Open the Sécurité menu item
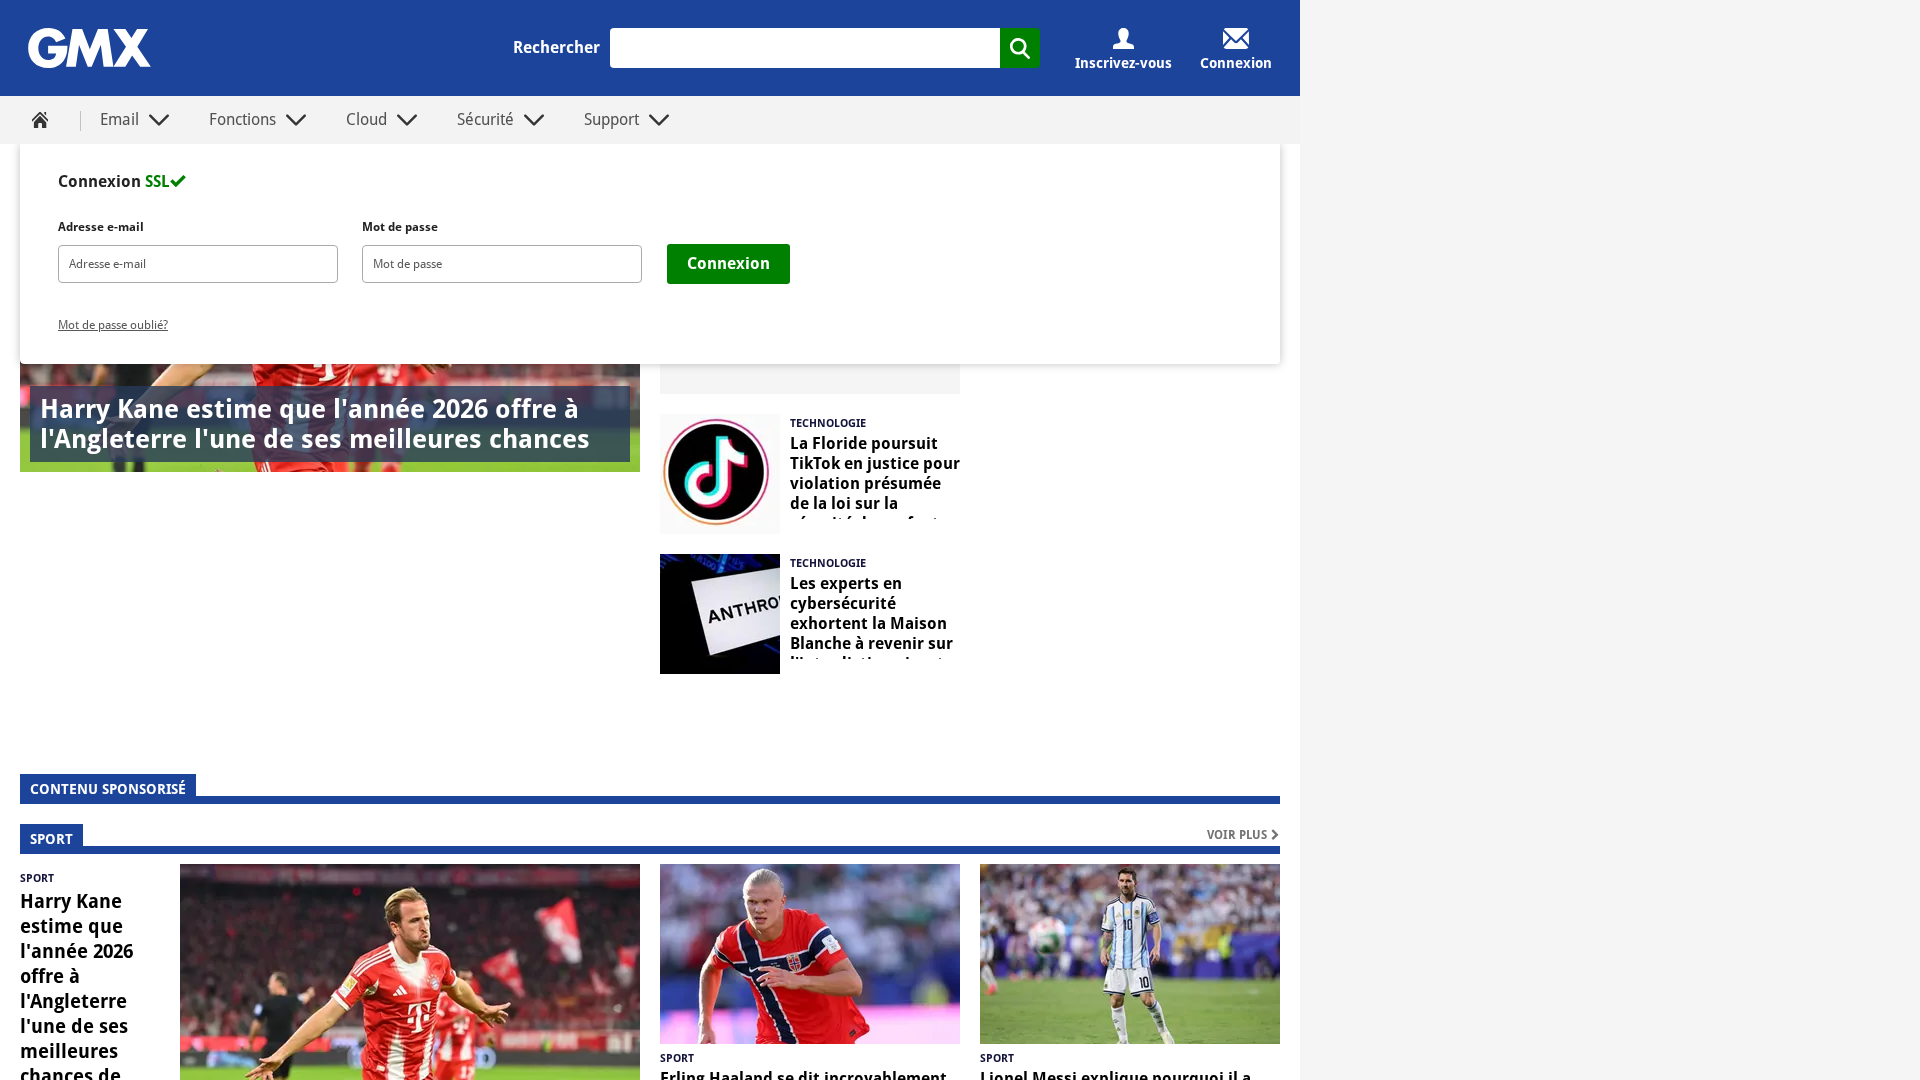Screen dimensions: 1920x1080 coord(485,120)
